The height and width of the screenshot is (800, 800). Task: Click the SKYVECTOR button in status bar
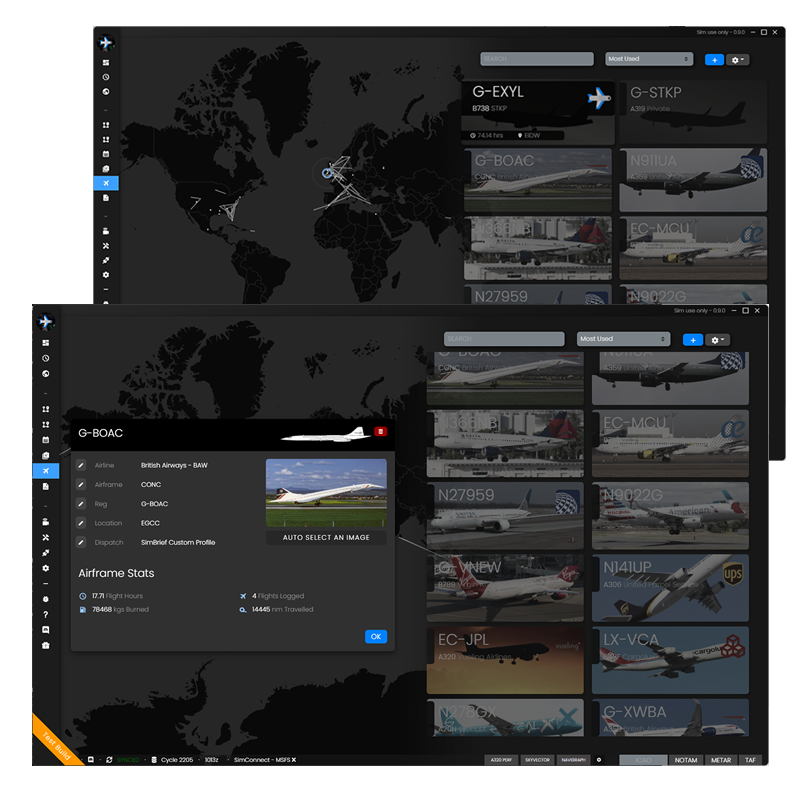[x=537, y=760]
